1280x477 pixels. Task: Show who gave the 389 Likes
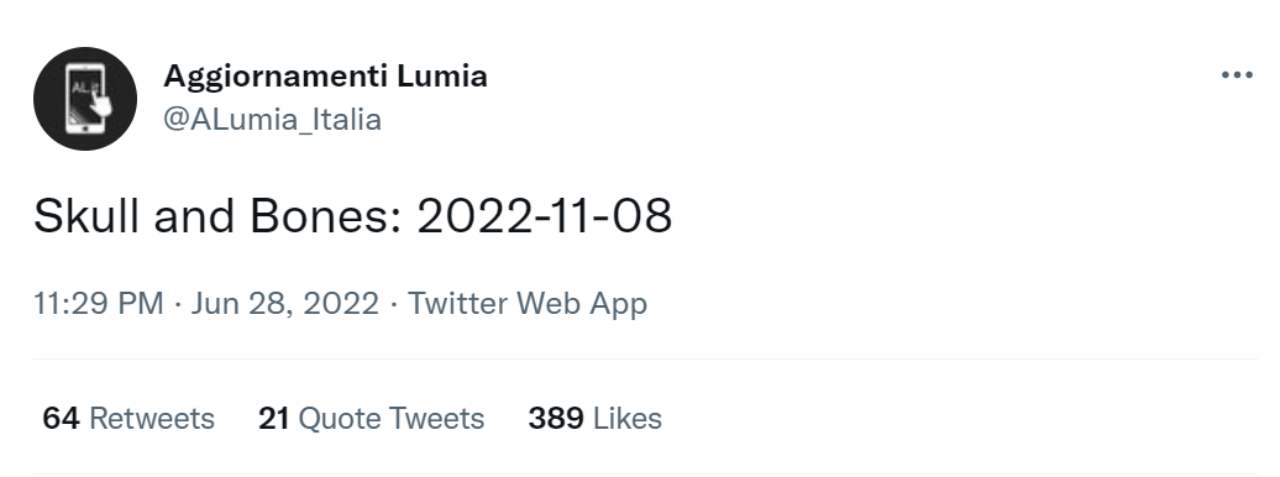pyautogui.click(x=595, y=418)
